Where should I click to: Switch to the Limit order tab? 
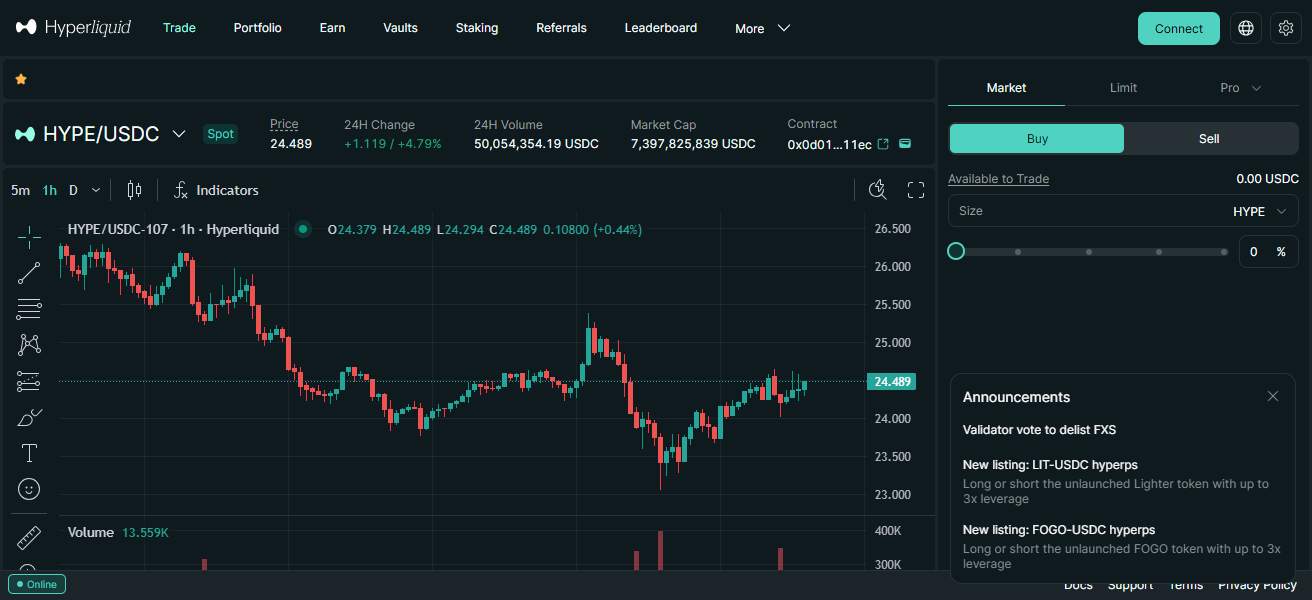tap(1123, 88)
